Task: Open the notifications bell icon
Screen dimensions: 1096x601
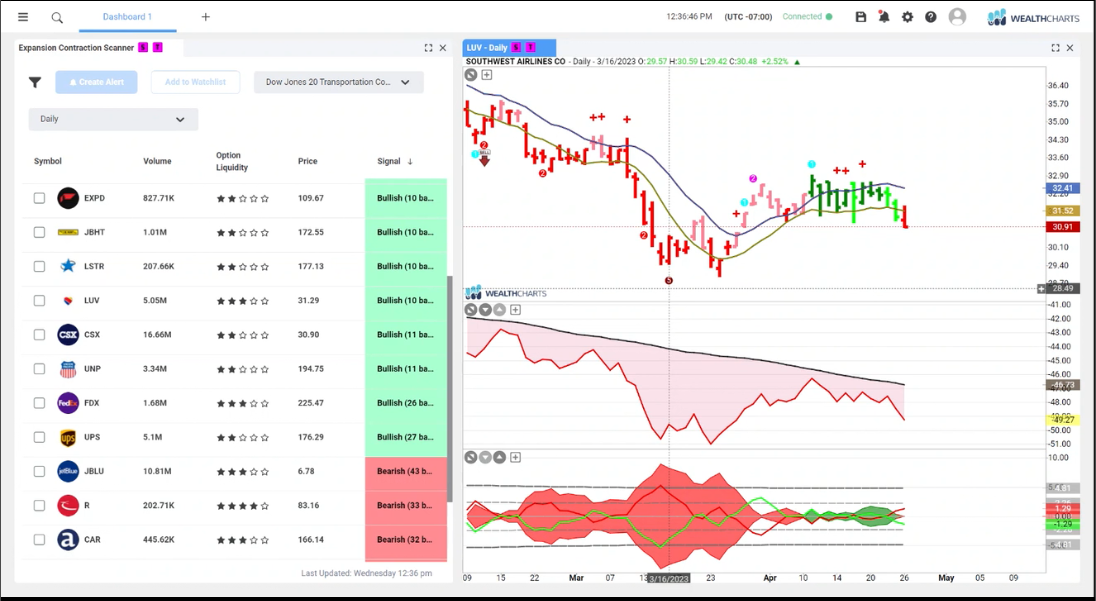Action: coord(884,17)
